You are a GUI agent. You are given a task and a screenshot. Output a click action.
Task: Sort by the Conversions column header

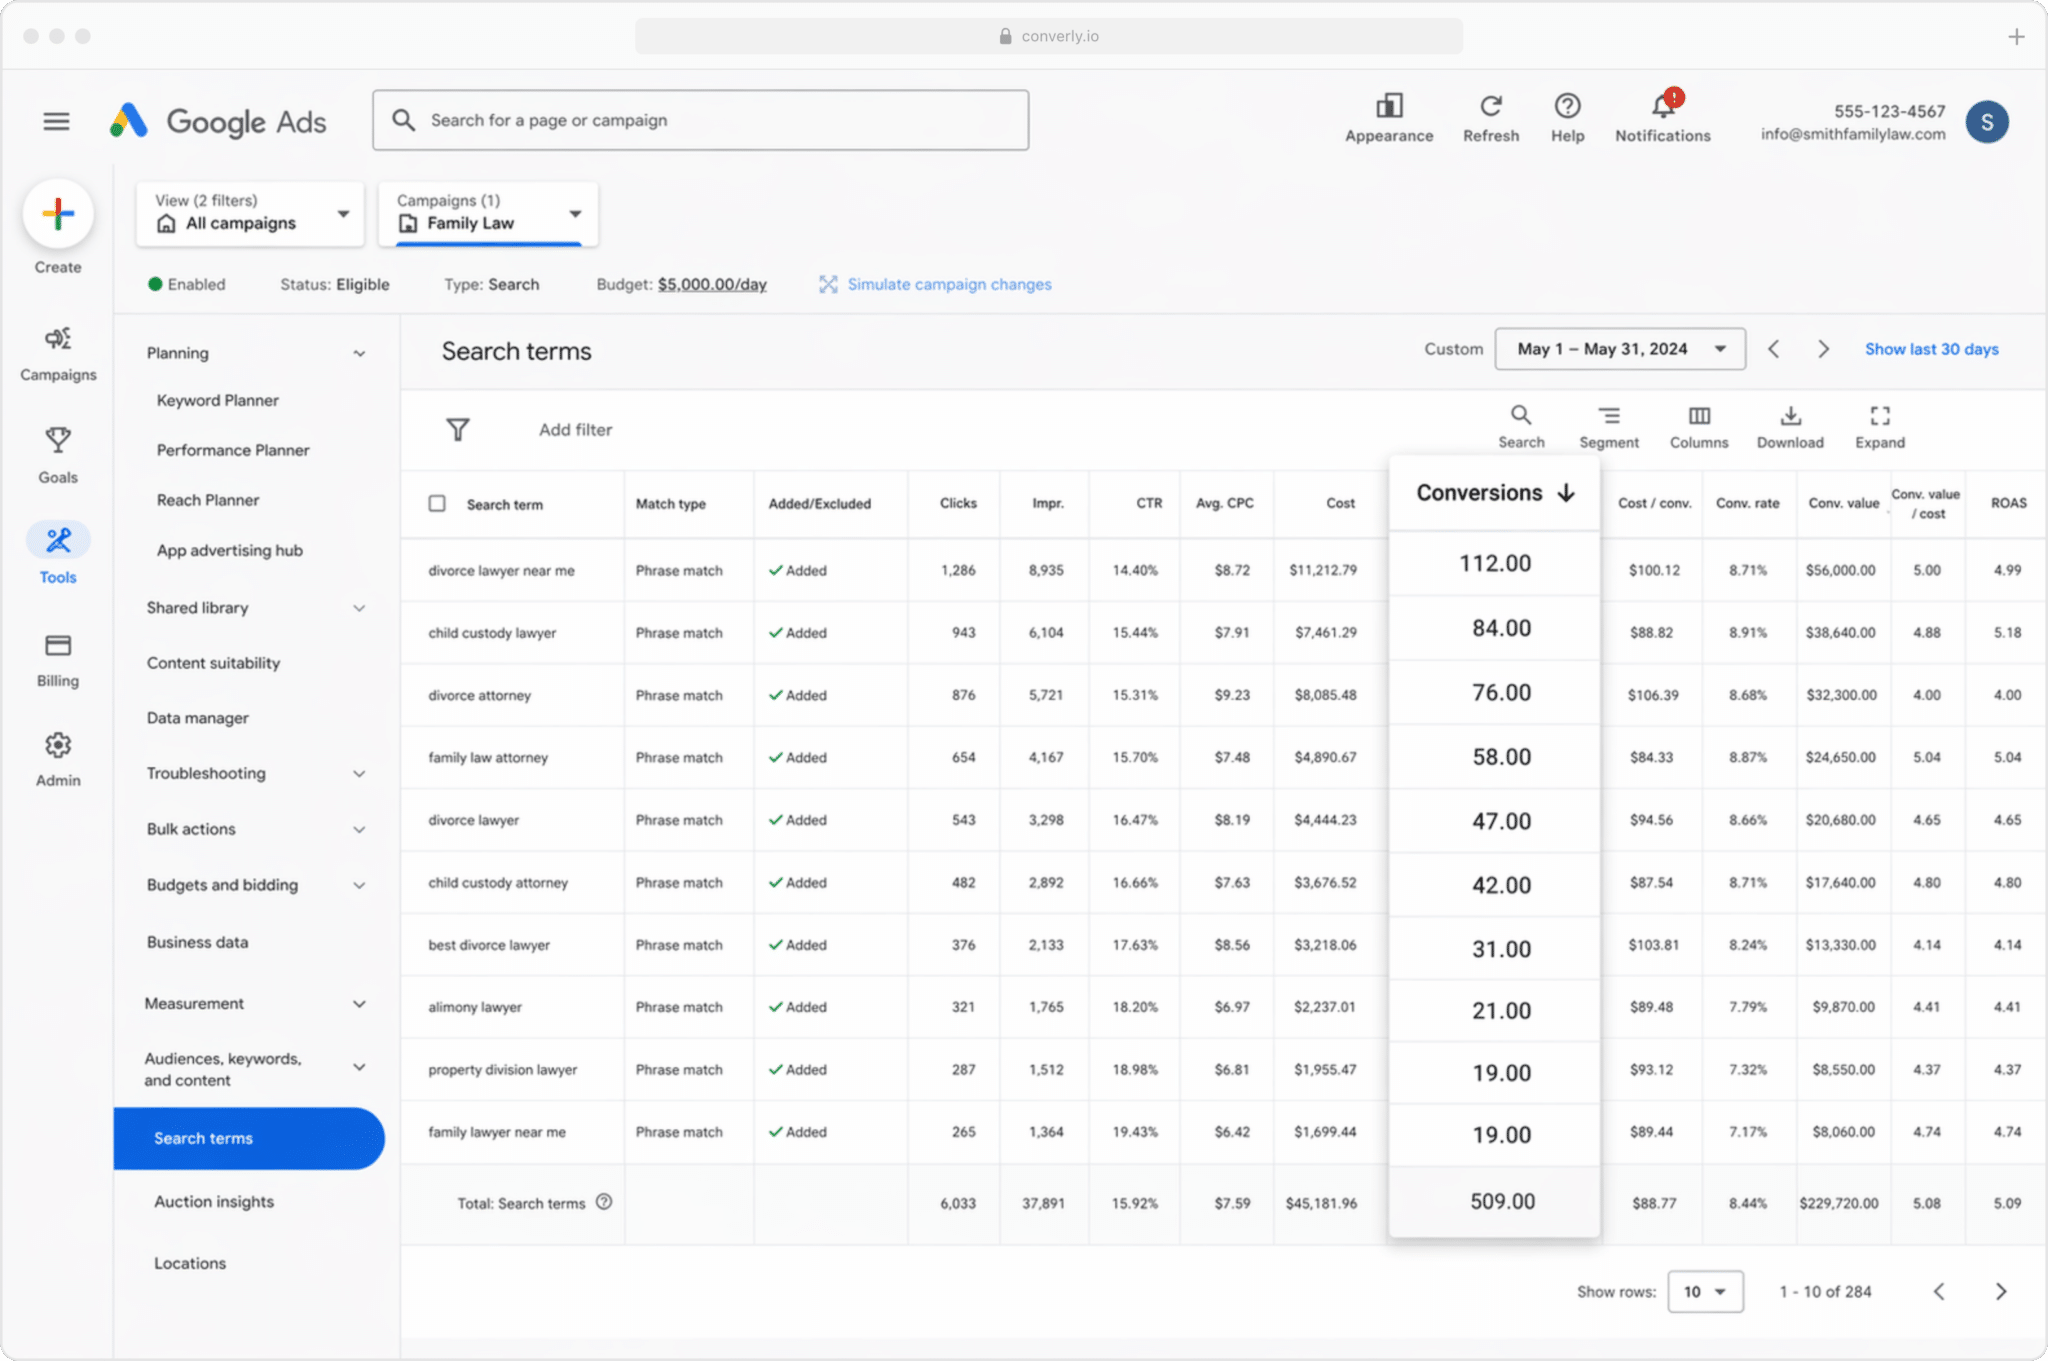tap(1495, 493)
